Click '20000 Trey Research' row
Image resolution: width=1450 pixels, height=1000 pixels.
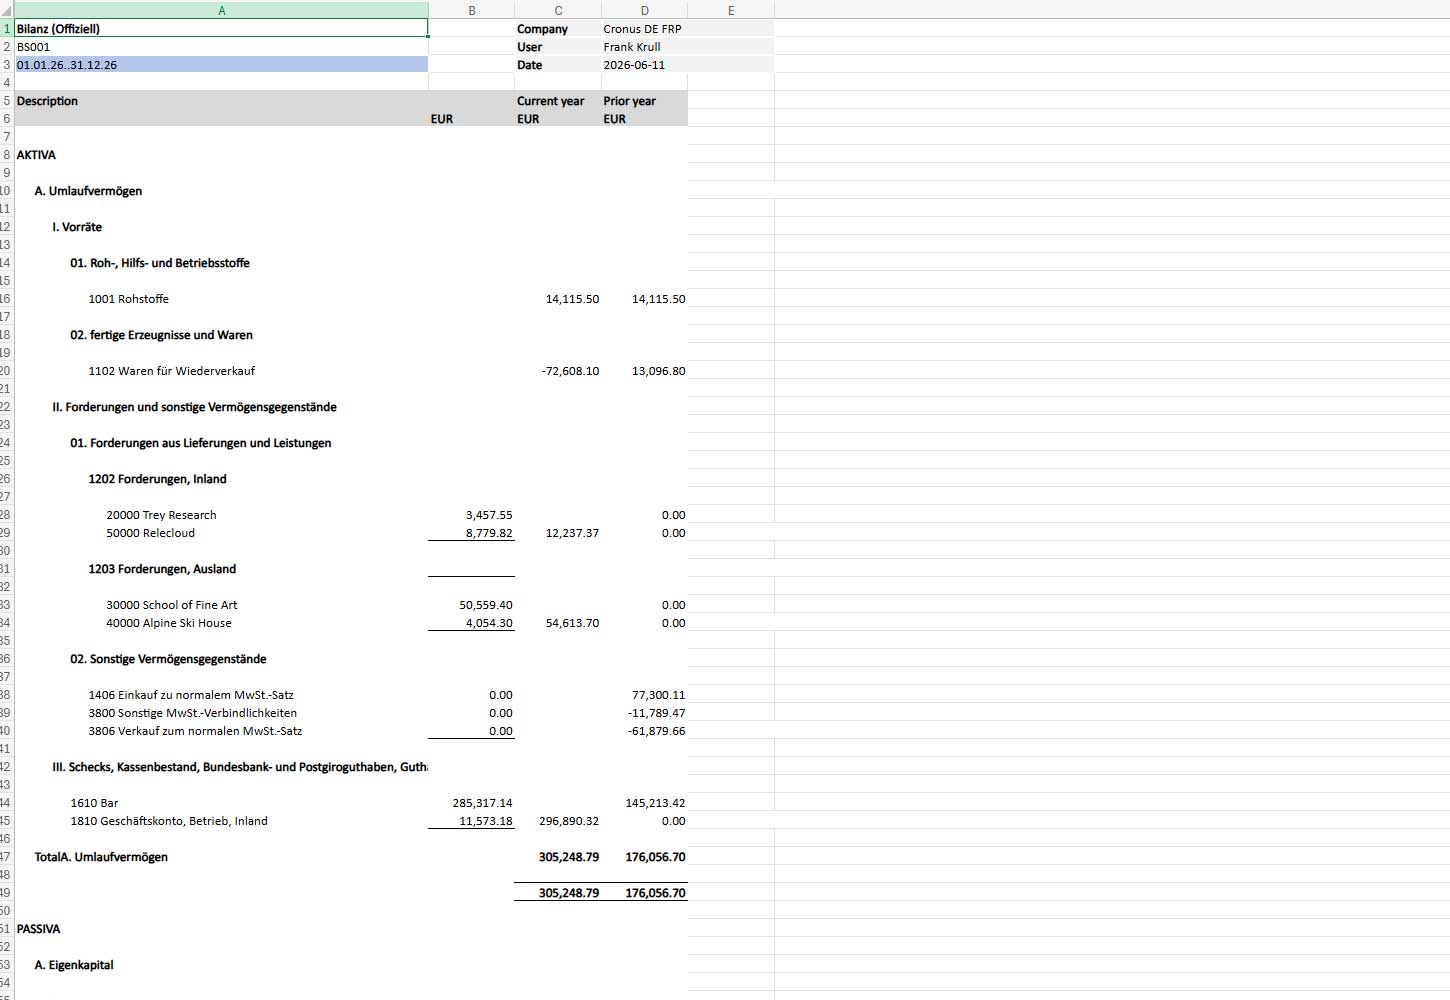point(161,515)
